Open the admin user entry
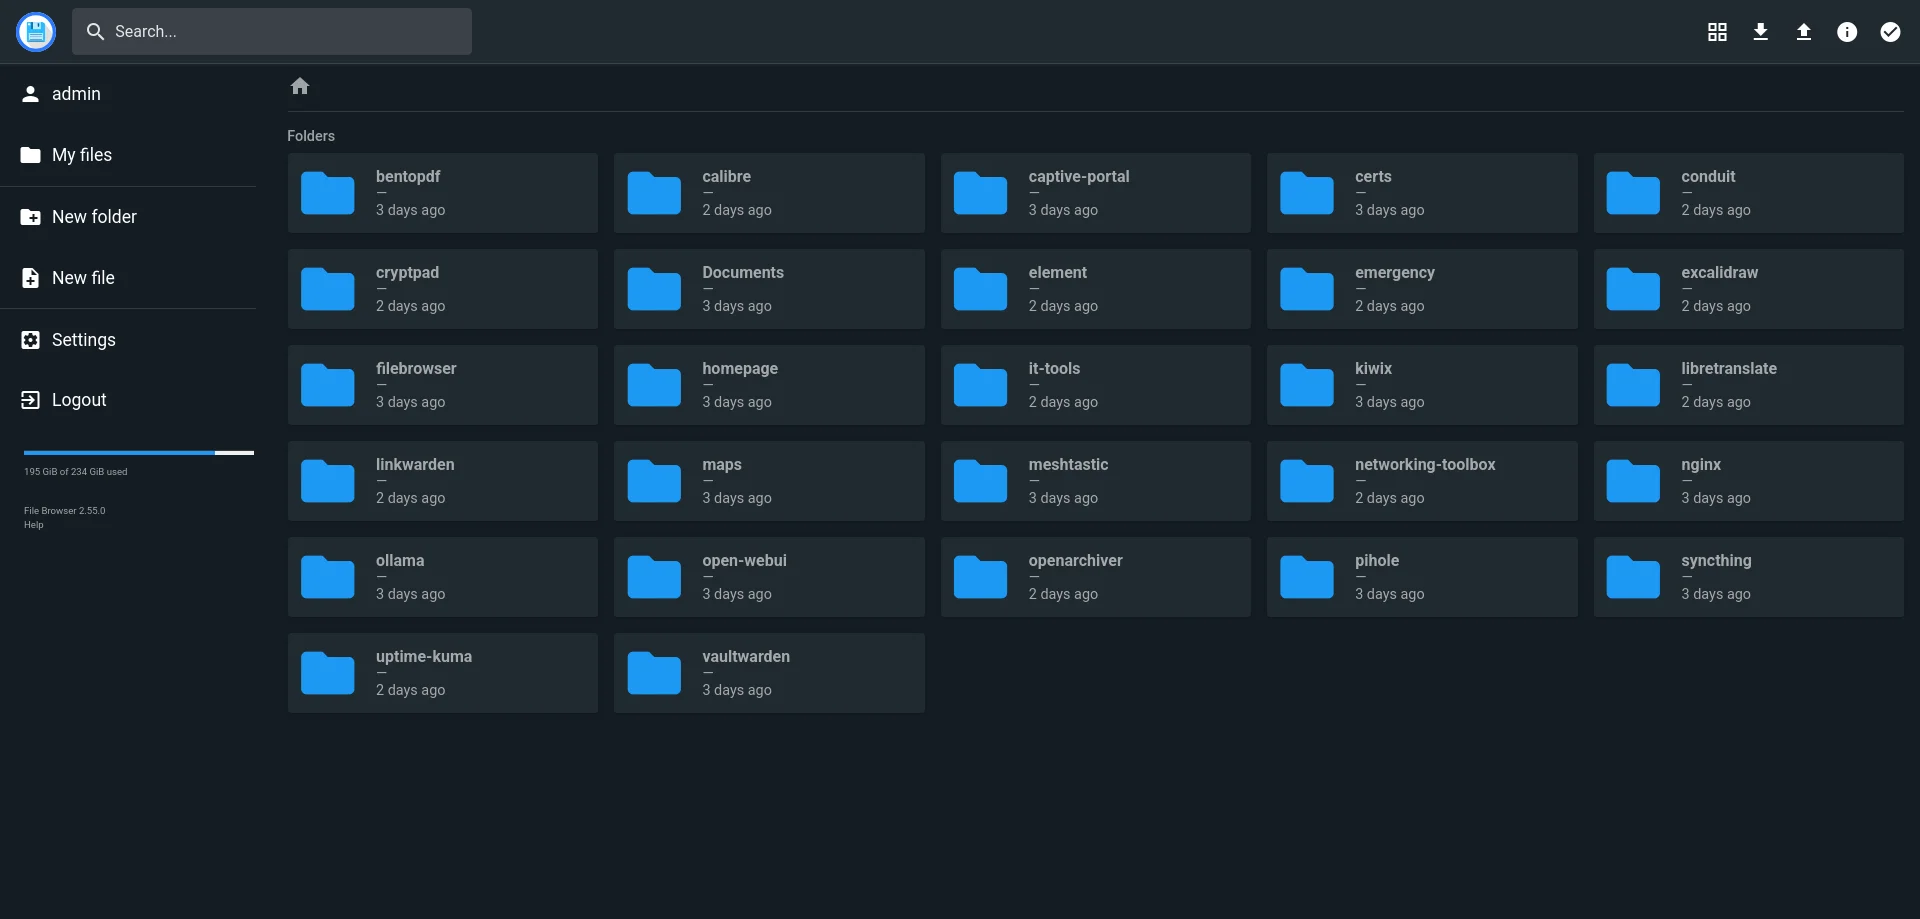The image size is (1920, 919). (x=128, y=94)
